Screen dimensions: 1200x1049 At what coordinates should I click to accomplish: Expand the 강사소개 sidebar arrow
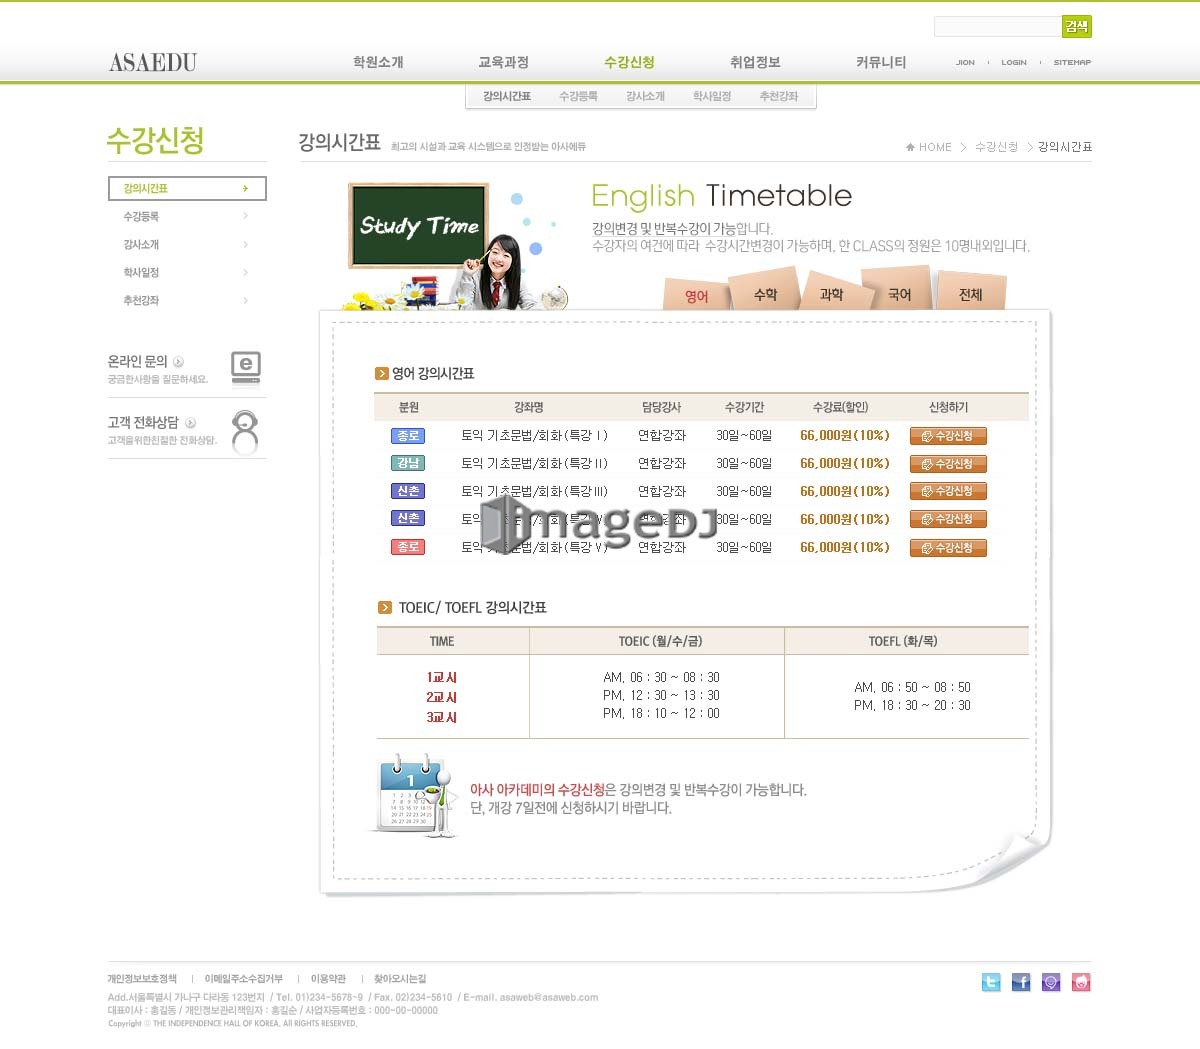(x=245, y=244)
